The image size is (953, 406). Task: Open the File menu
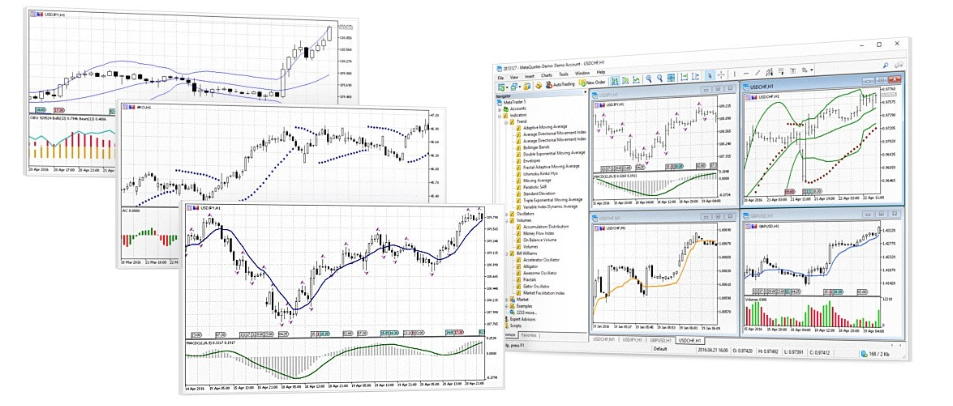500,78
